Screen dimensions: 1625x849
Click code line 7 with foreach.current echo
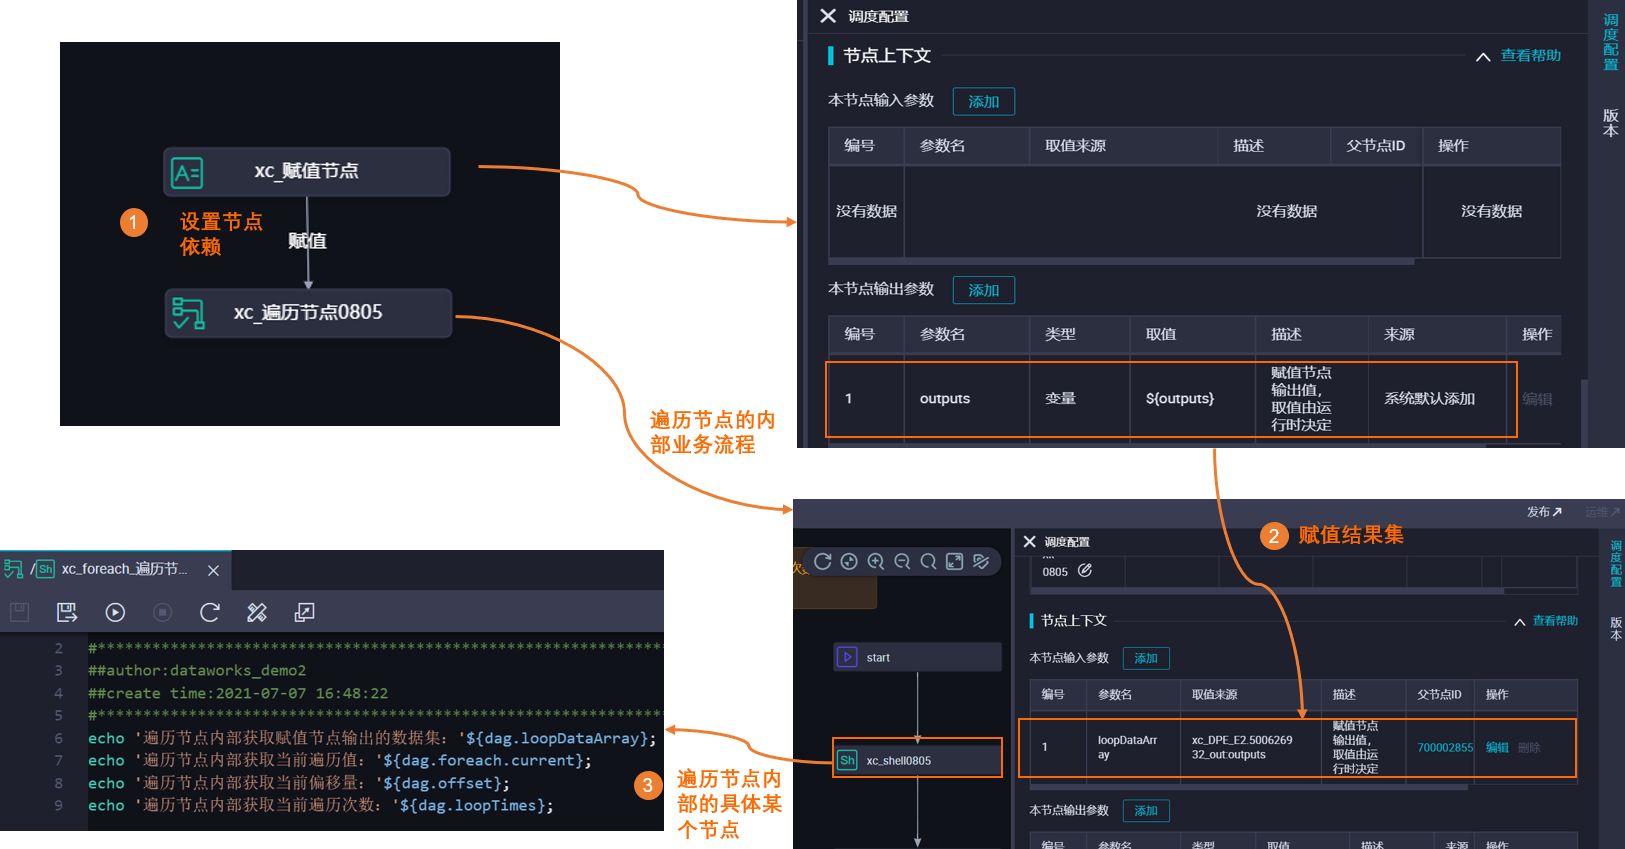click(x=340, y=760)
